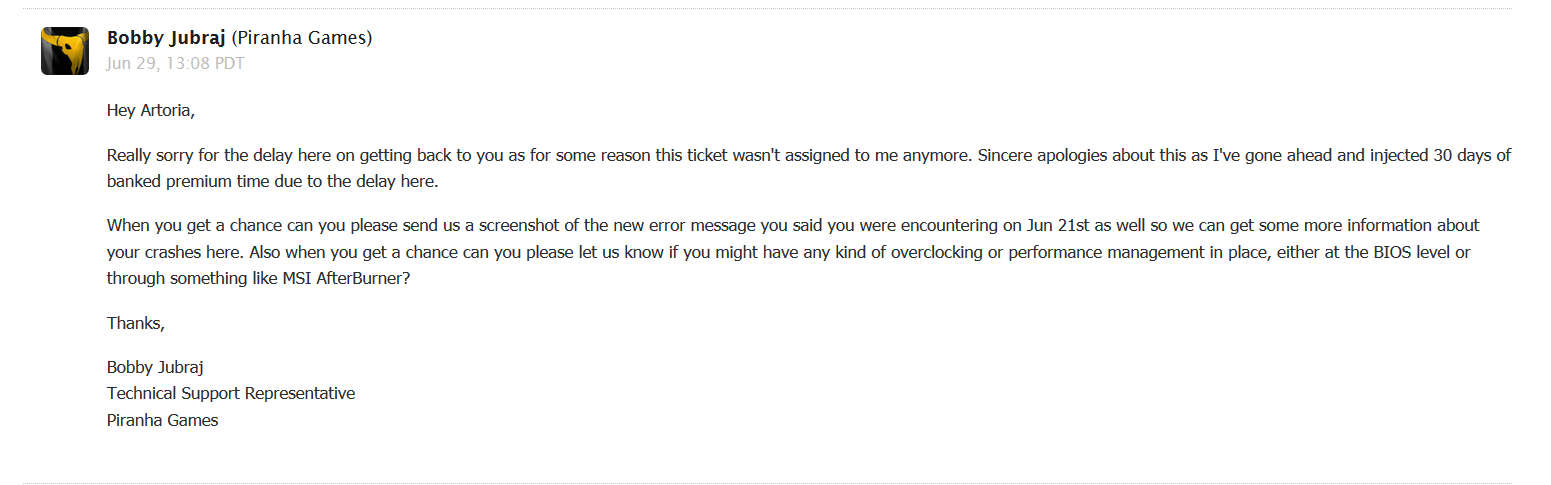1551x485 pixels.
Task: Click the Jun 29, 13:08 PDT timestamp
Action: pyautogui.click(x=175, y=64)
